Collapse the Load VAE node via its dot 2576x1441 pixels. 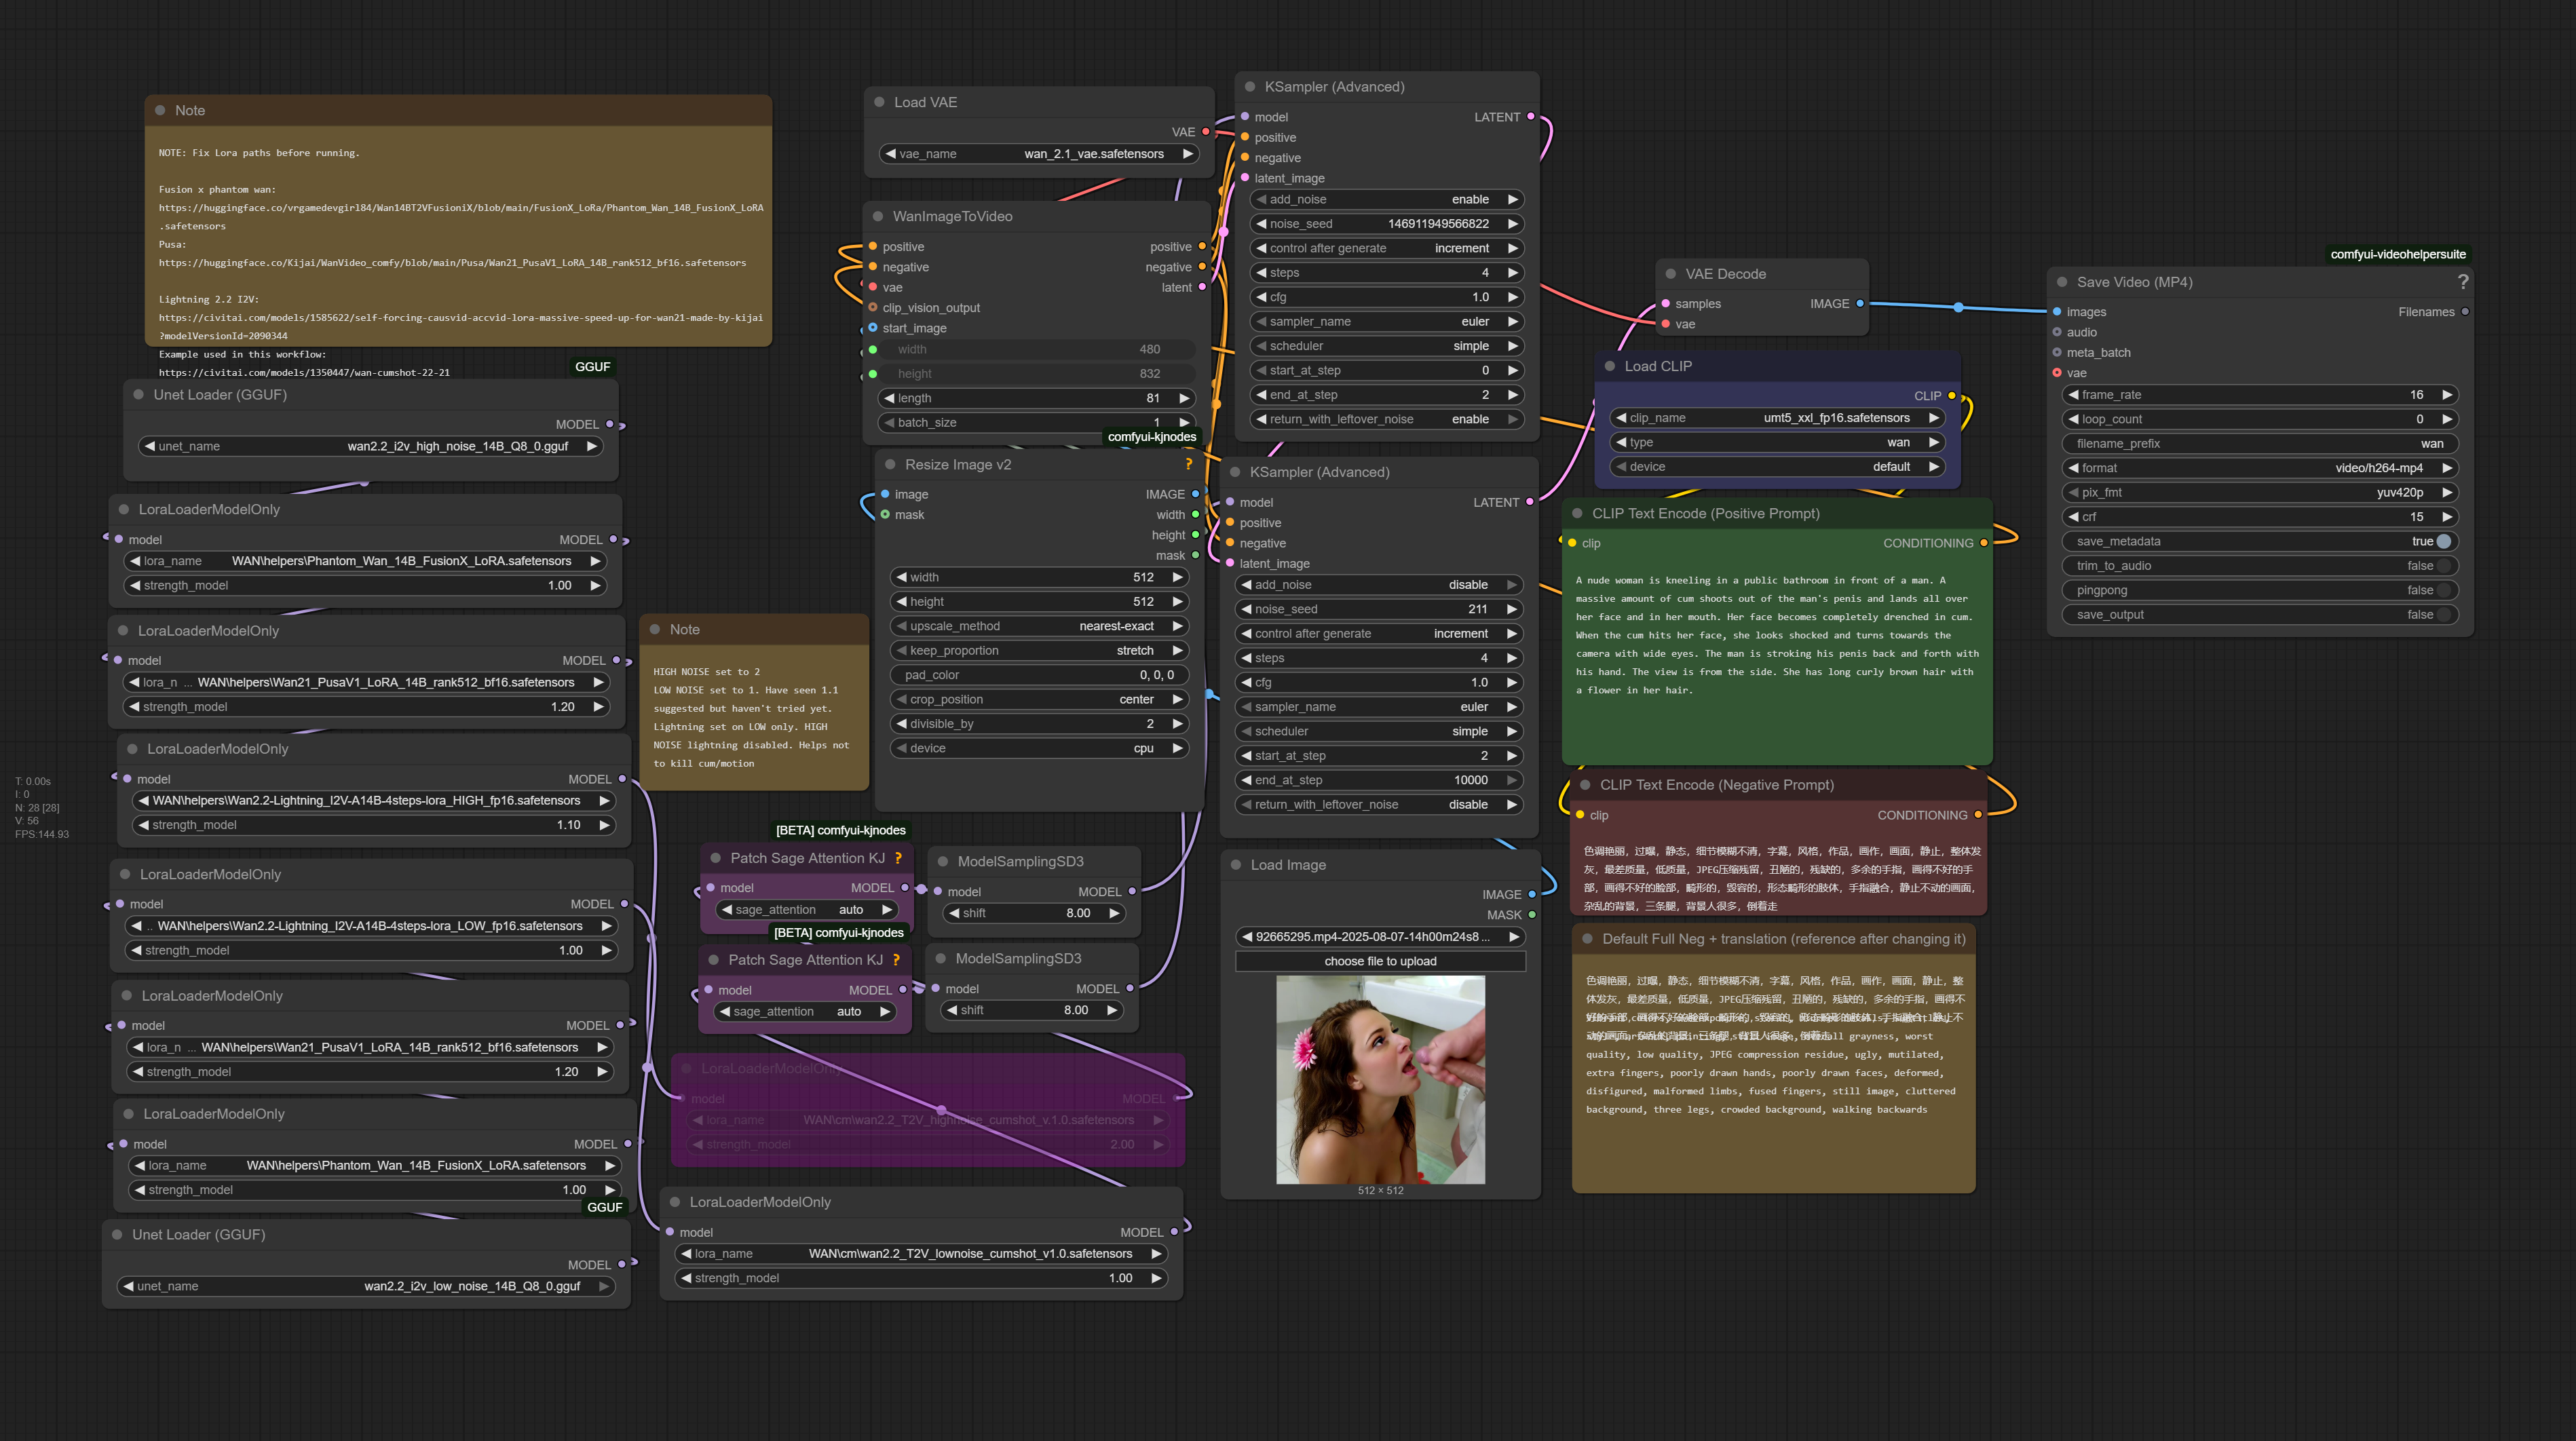tap(879, 102)
